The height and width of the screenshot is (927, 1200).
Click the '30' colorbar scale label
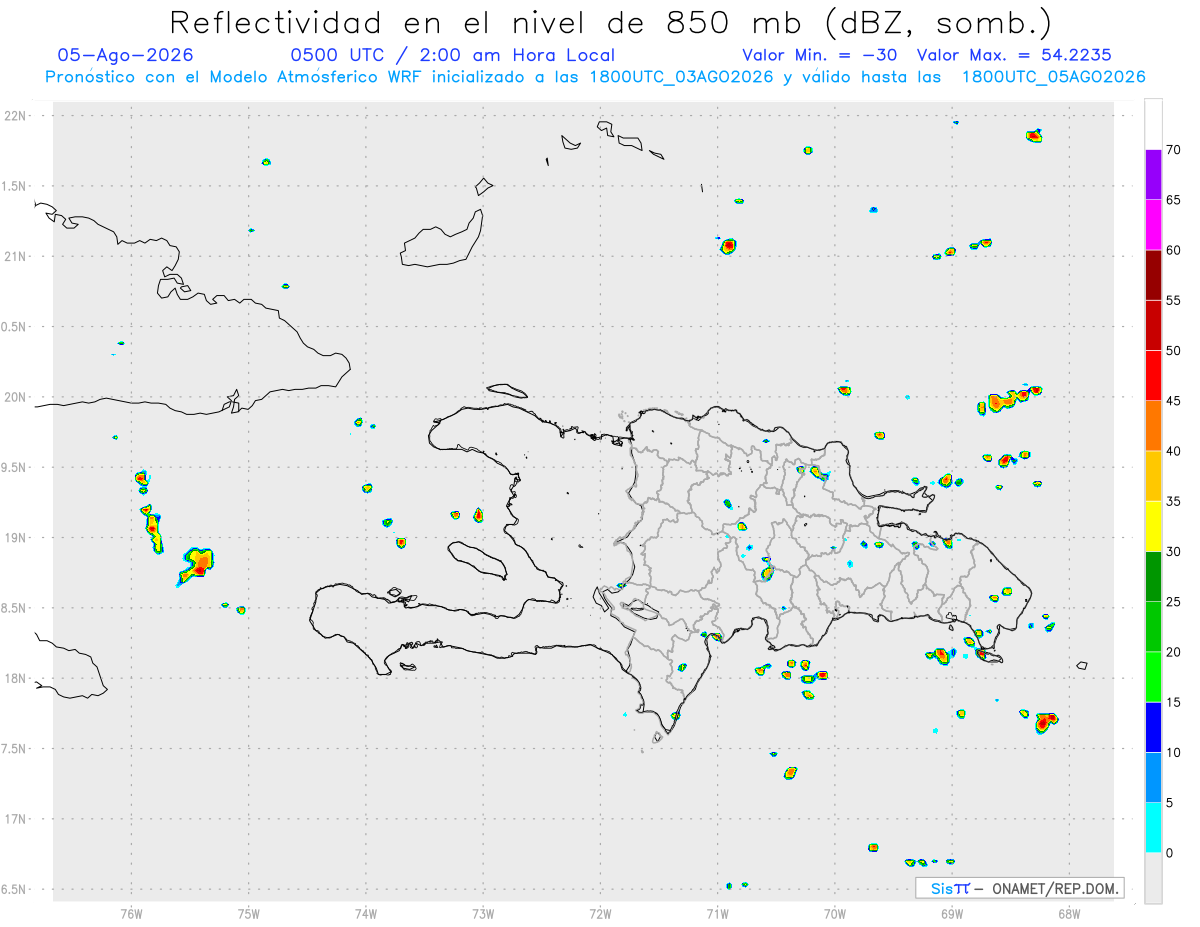pyautogui.click(x=1173, y=552)
